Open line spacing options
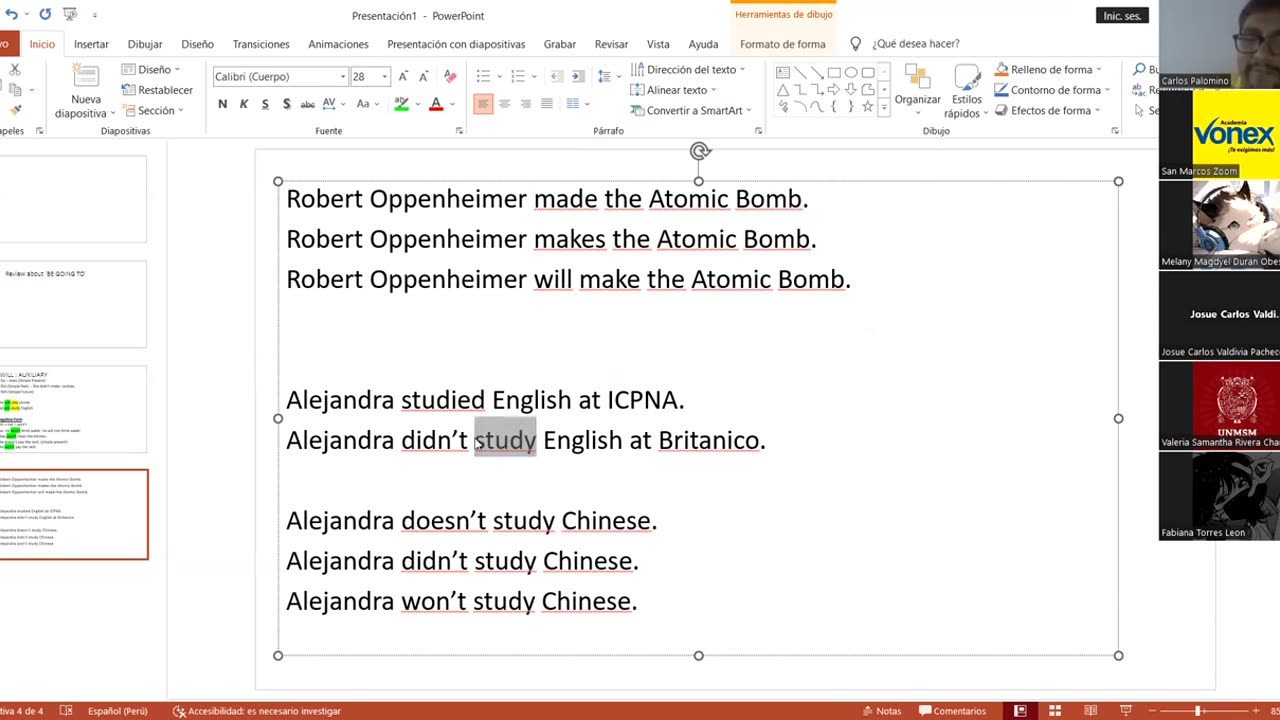This screenshot has height=720, width=1280. pyautogui.click(x=606, y=76)
